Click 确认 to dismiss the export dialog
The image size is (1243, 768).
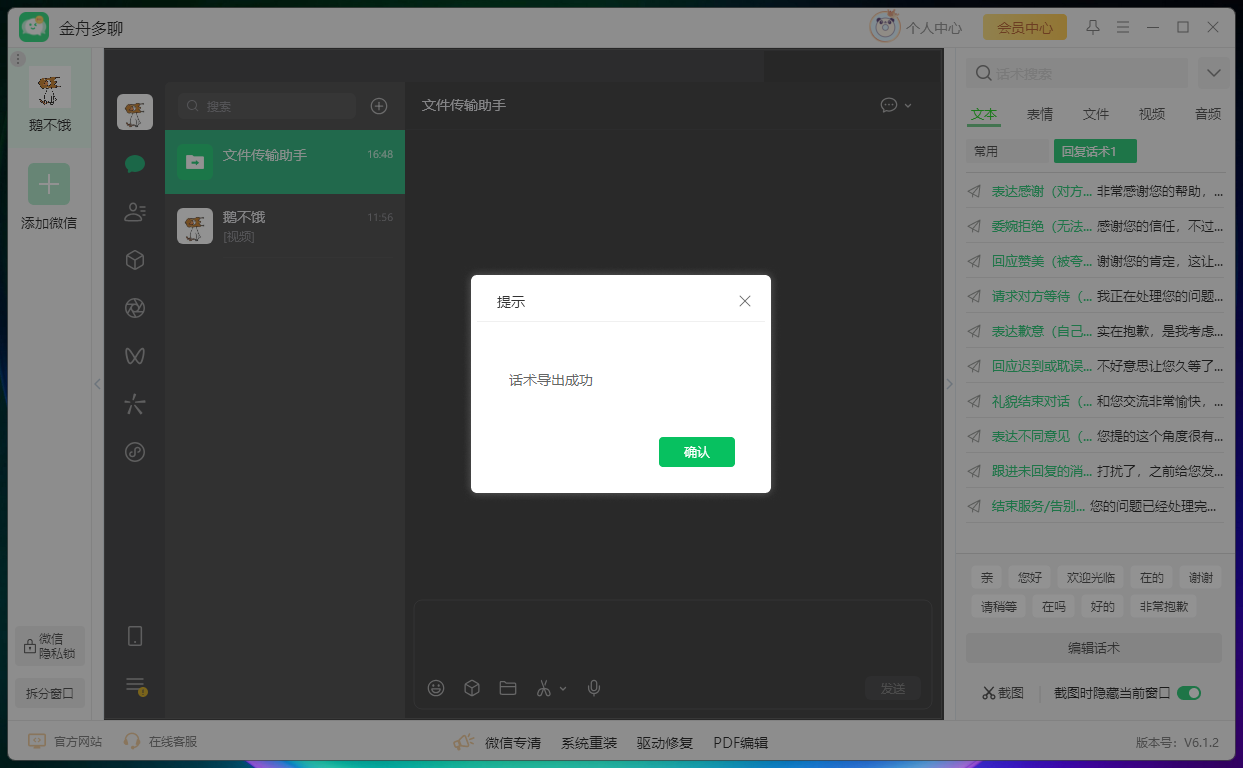click(696, 452)
